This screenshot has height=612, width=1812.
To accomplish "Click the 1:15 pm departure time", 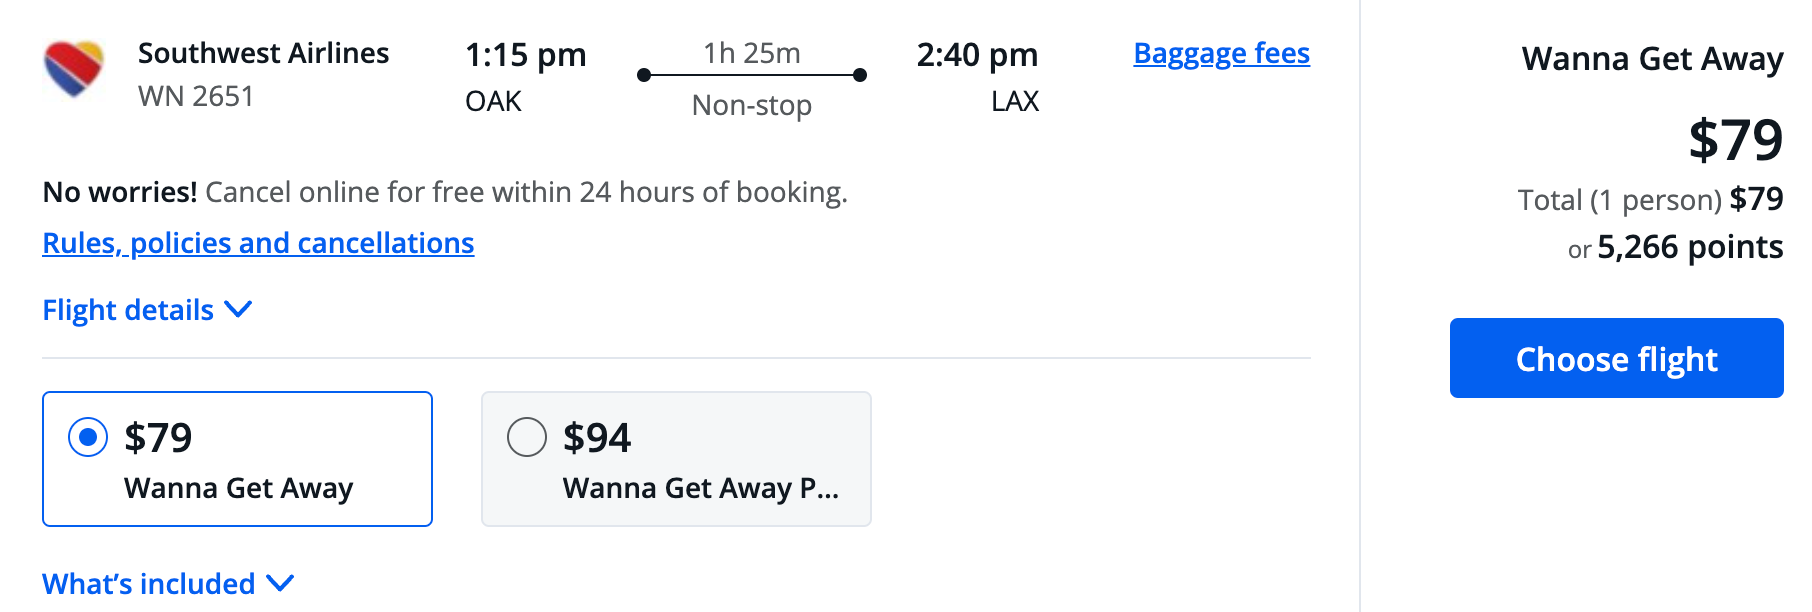I will coord(526,55).
